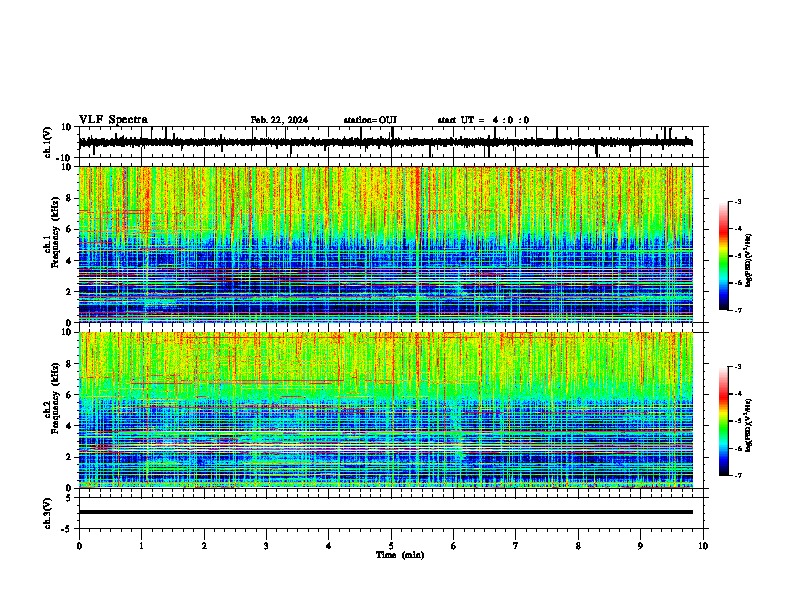This screenshot has width=792, height=612.
Task: Click the "ch.1(V)" waveform axis label
Action: pyautogui.click(x=48, y=142)
